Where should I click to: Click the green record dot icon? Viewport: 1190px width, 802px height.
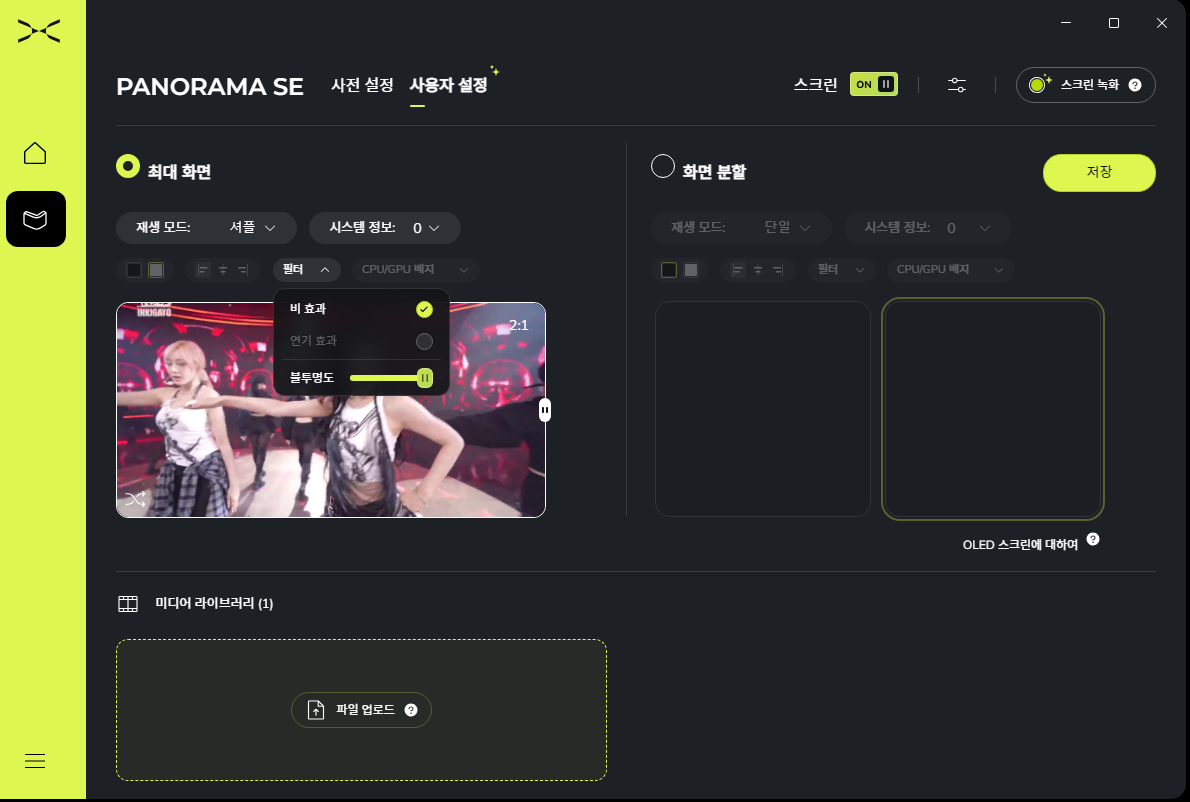point(1037,85)
